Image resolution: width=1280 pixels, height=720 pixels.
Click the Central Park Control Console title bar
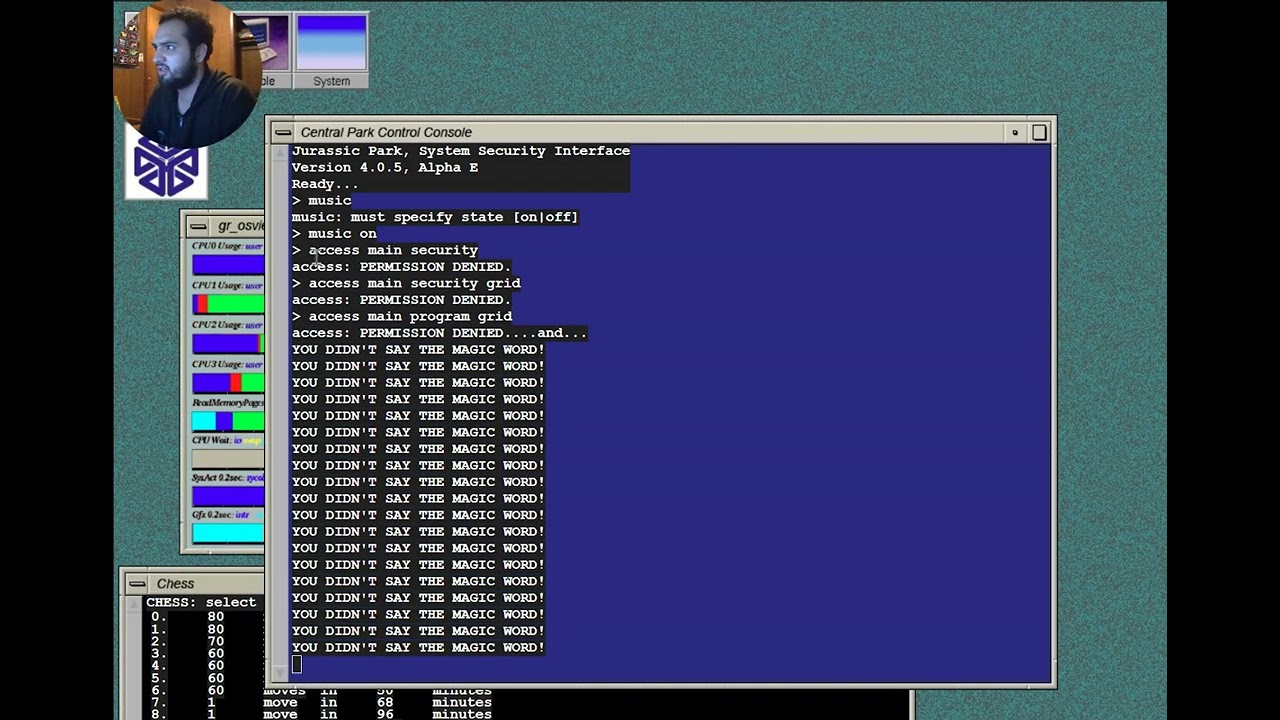[x=649, y=132]
